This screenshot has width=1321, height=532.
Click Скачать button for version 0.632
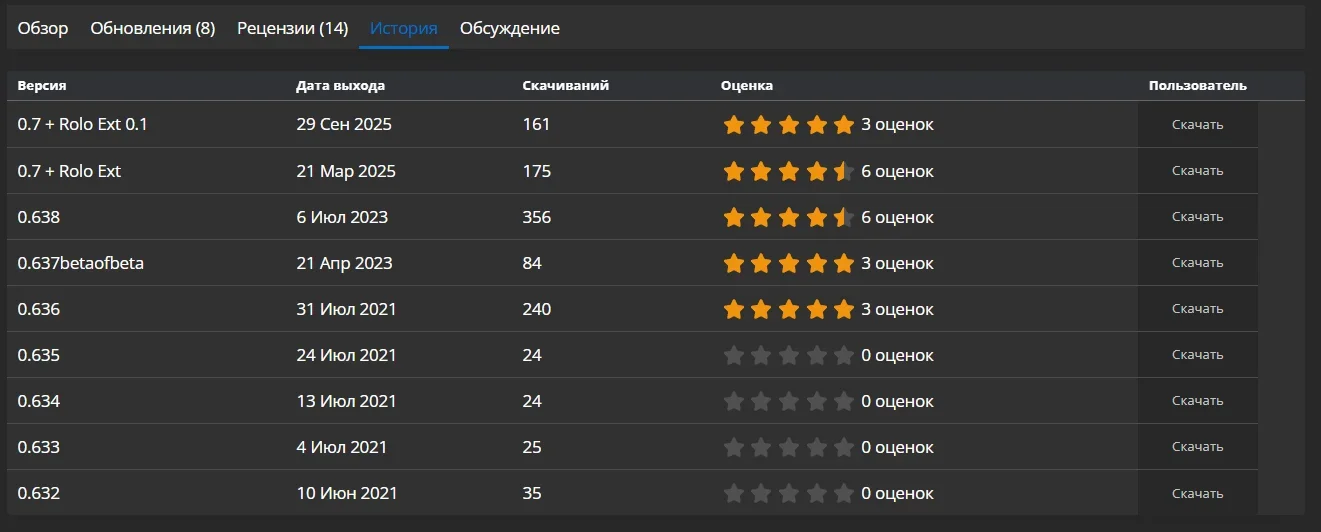coord(1197,493)
